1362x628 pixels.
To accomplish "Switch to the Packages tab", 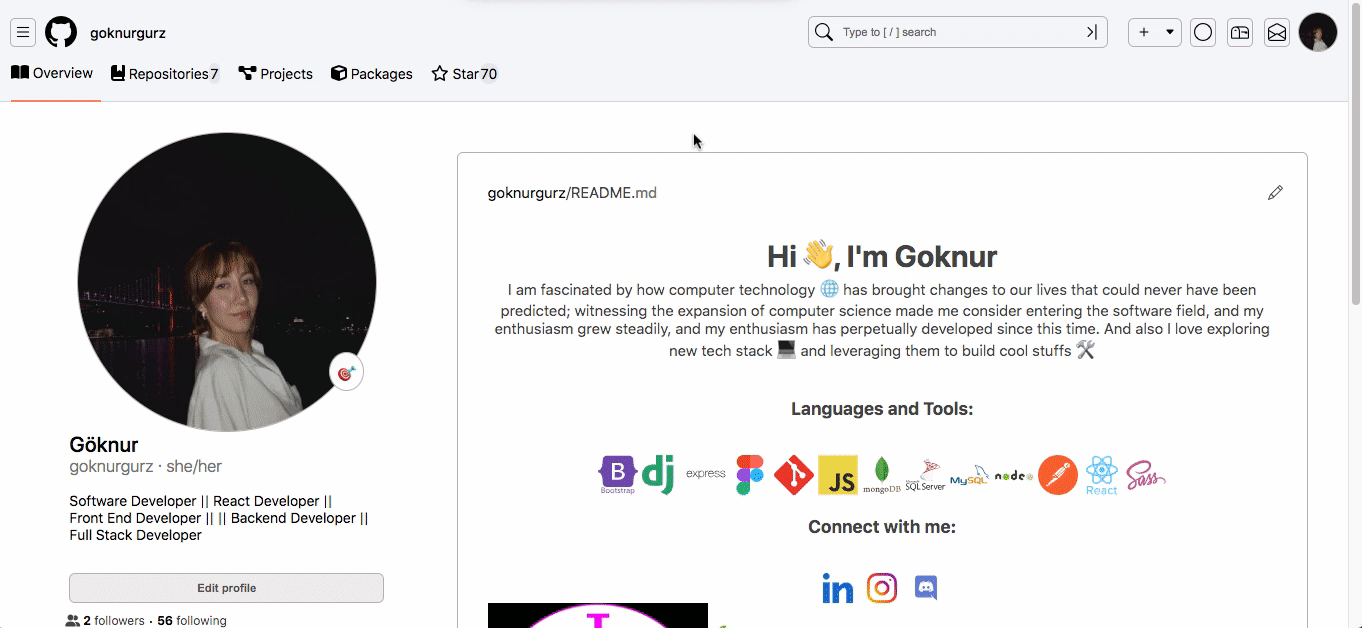I will pyautogui.click(x=372, y=74).
